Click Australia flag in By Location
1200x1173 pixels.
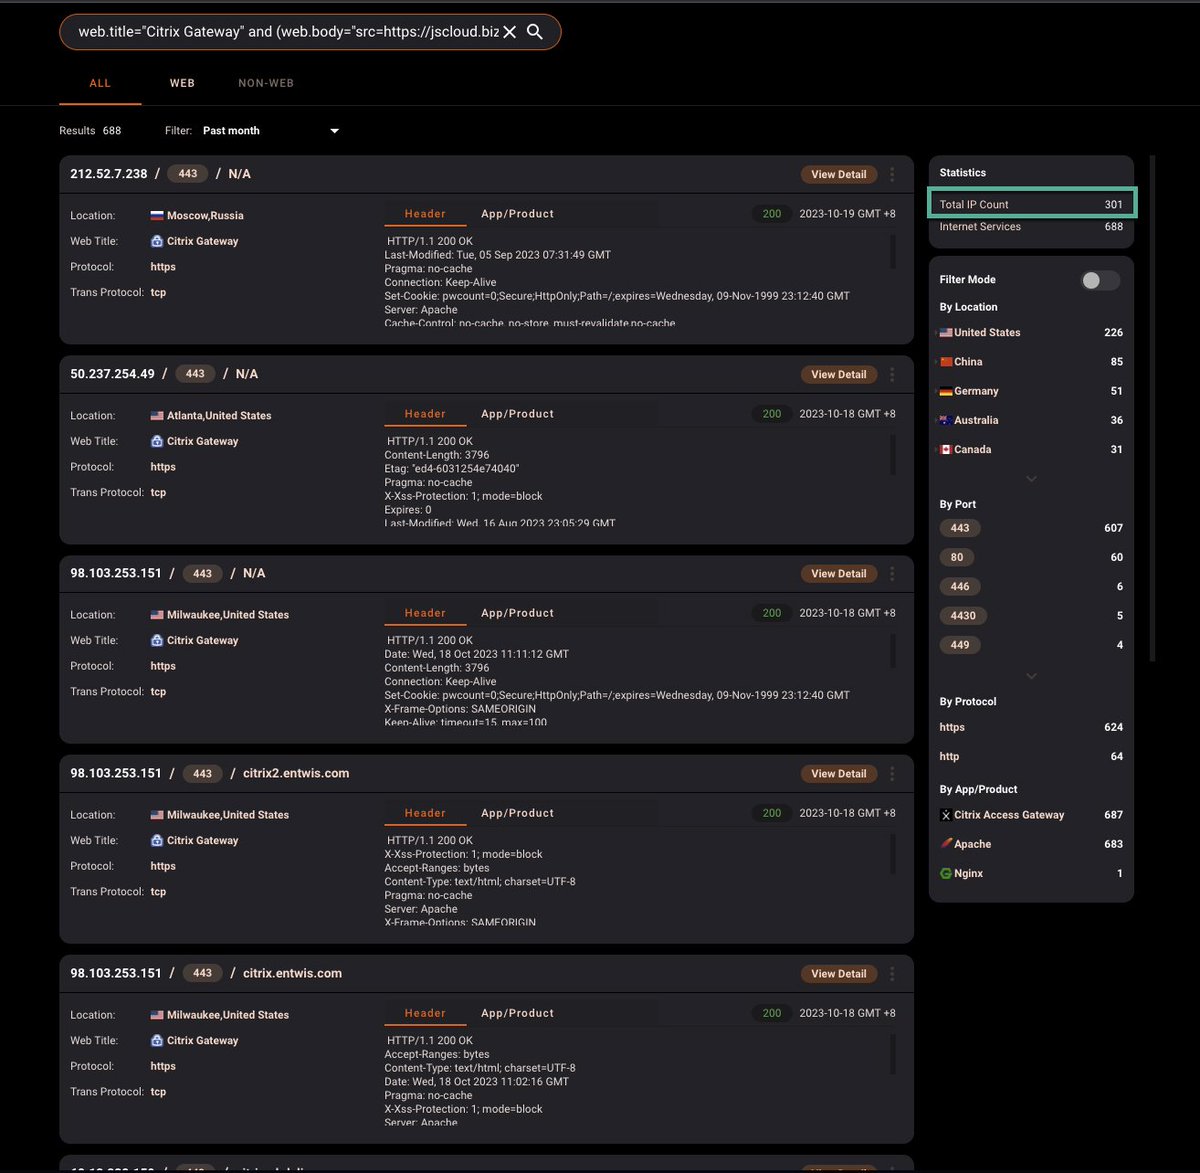tap(945, 421)
